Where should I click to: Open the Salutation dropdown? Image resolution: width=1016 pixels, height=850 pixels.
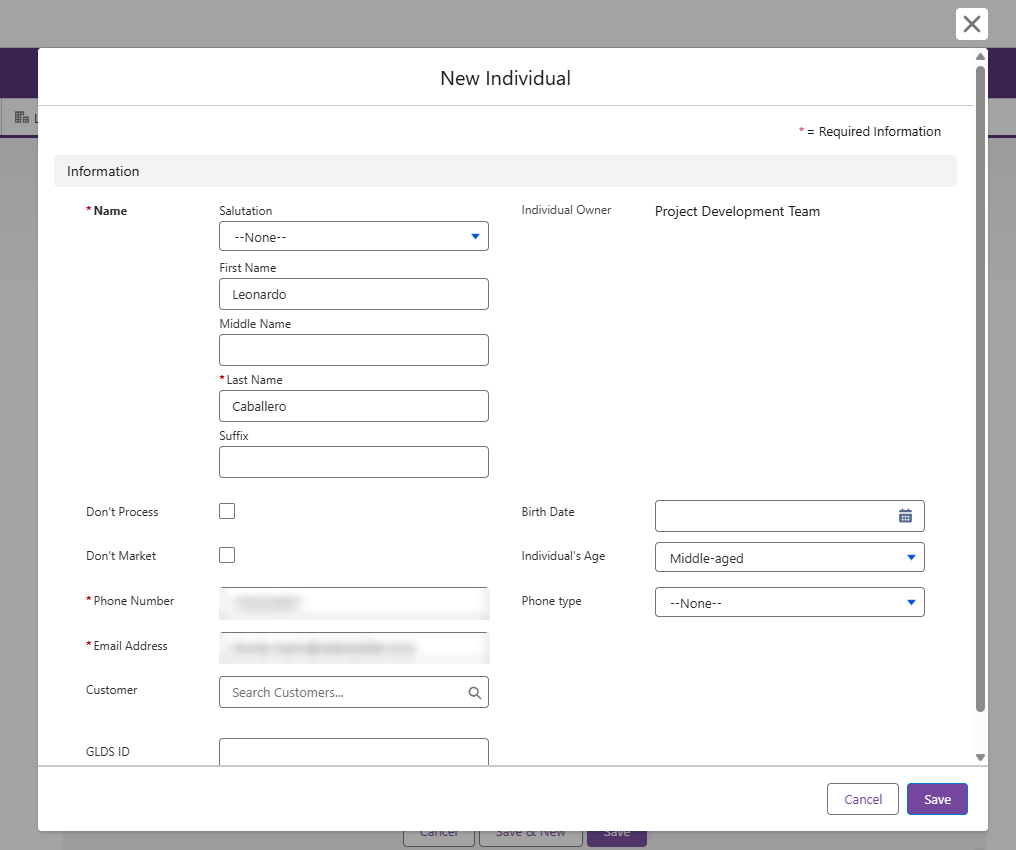point(354,236)
